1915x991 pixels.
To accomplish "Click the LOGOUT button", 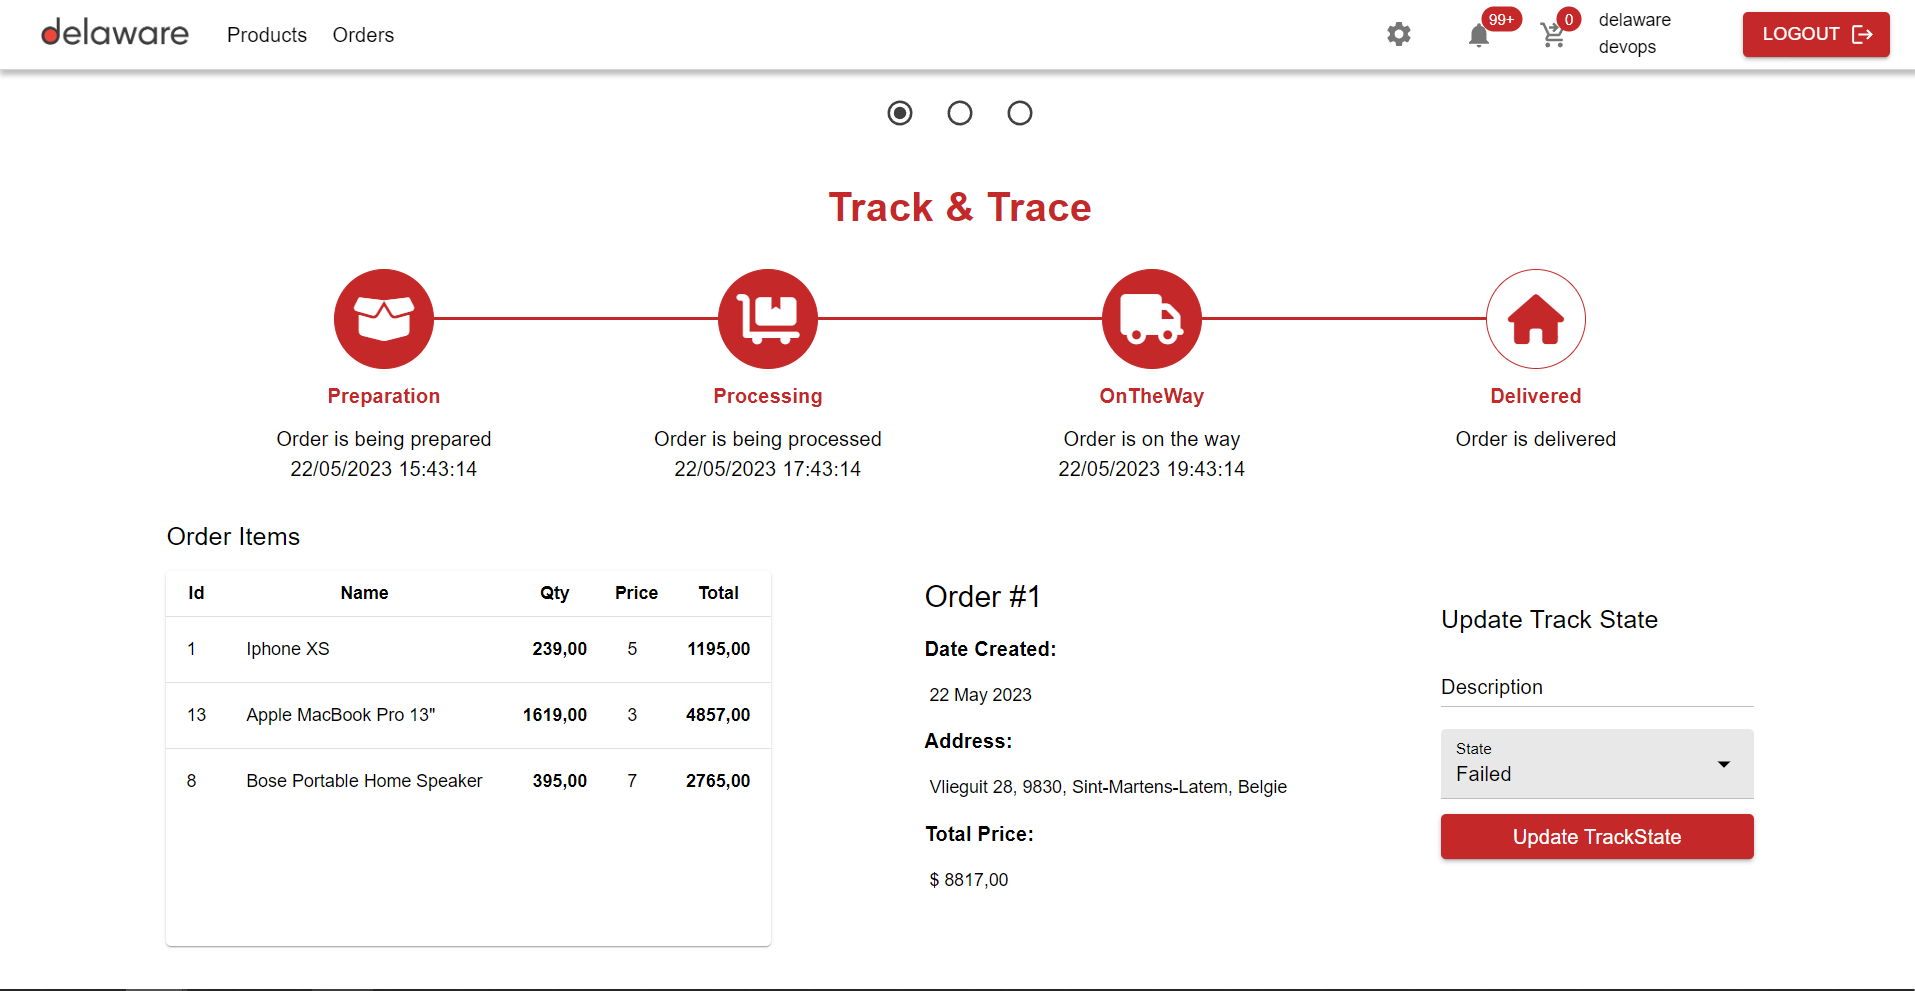I will pos(1815,35).
